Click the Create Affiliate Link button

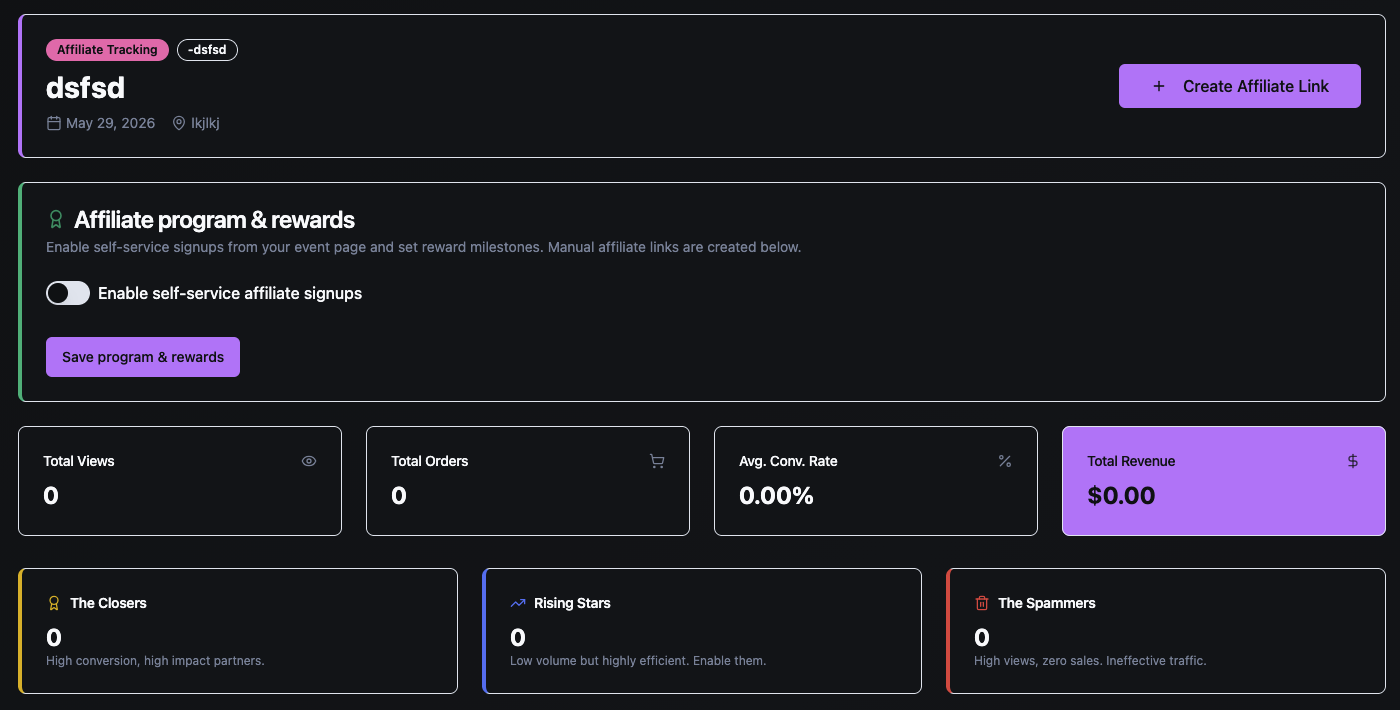click(x=1239, y=86)
